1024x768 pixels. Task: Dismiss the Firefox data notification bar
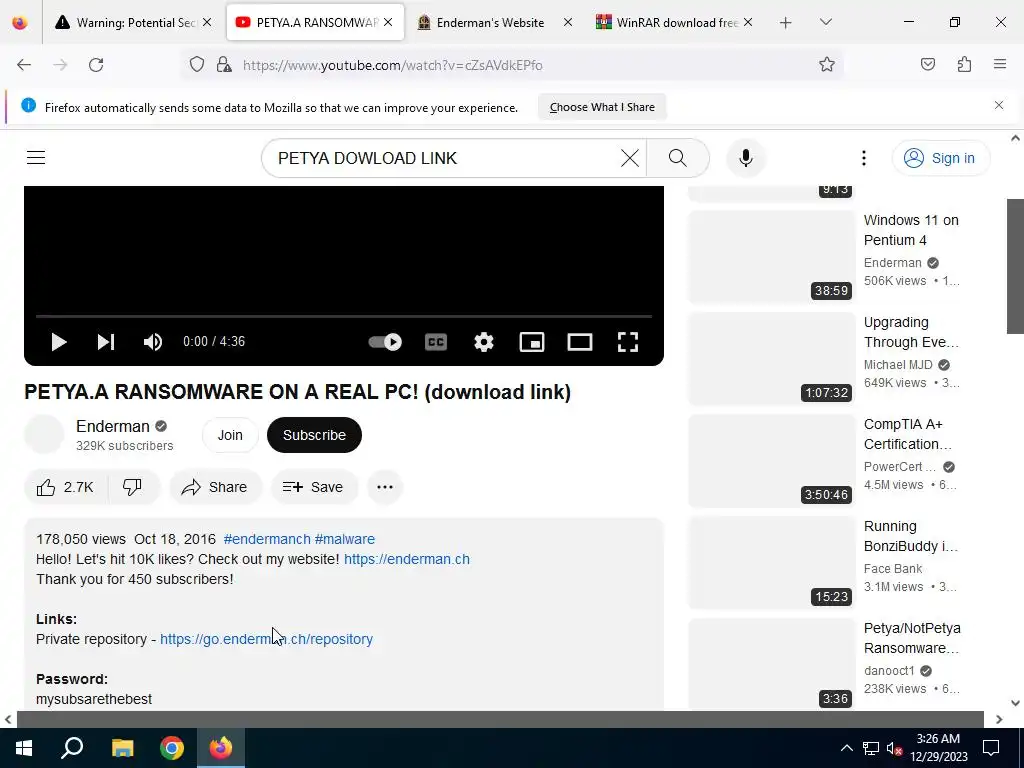click(999, 105)
